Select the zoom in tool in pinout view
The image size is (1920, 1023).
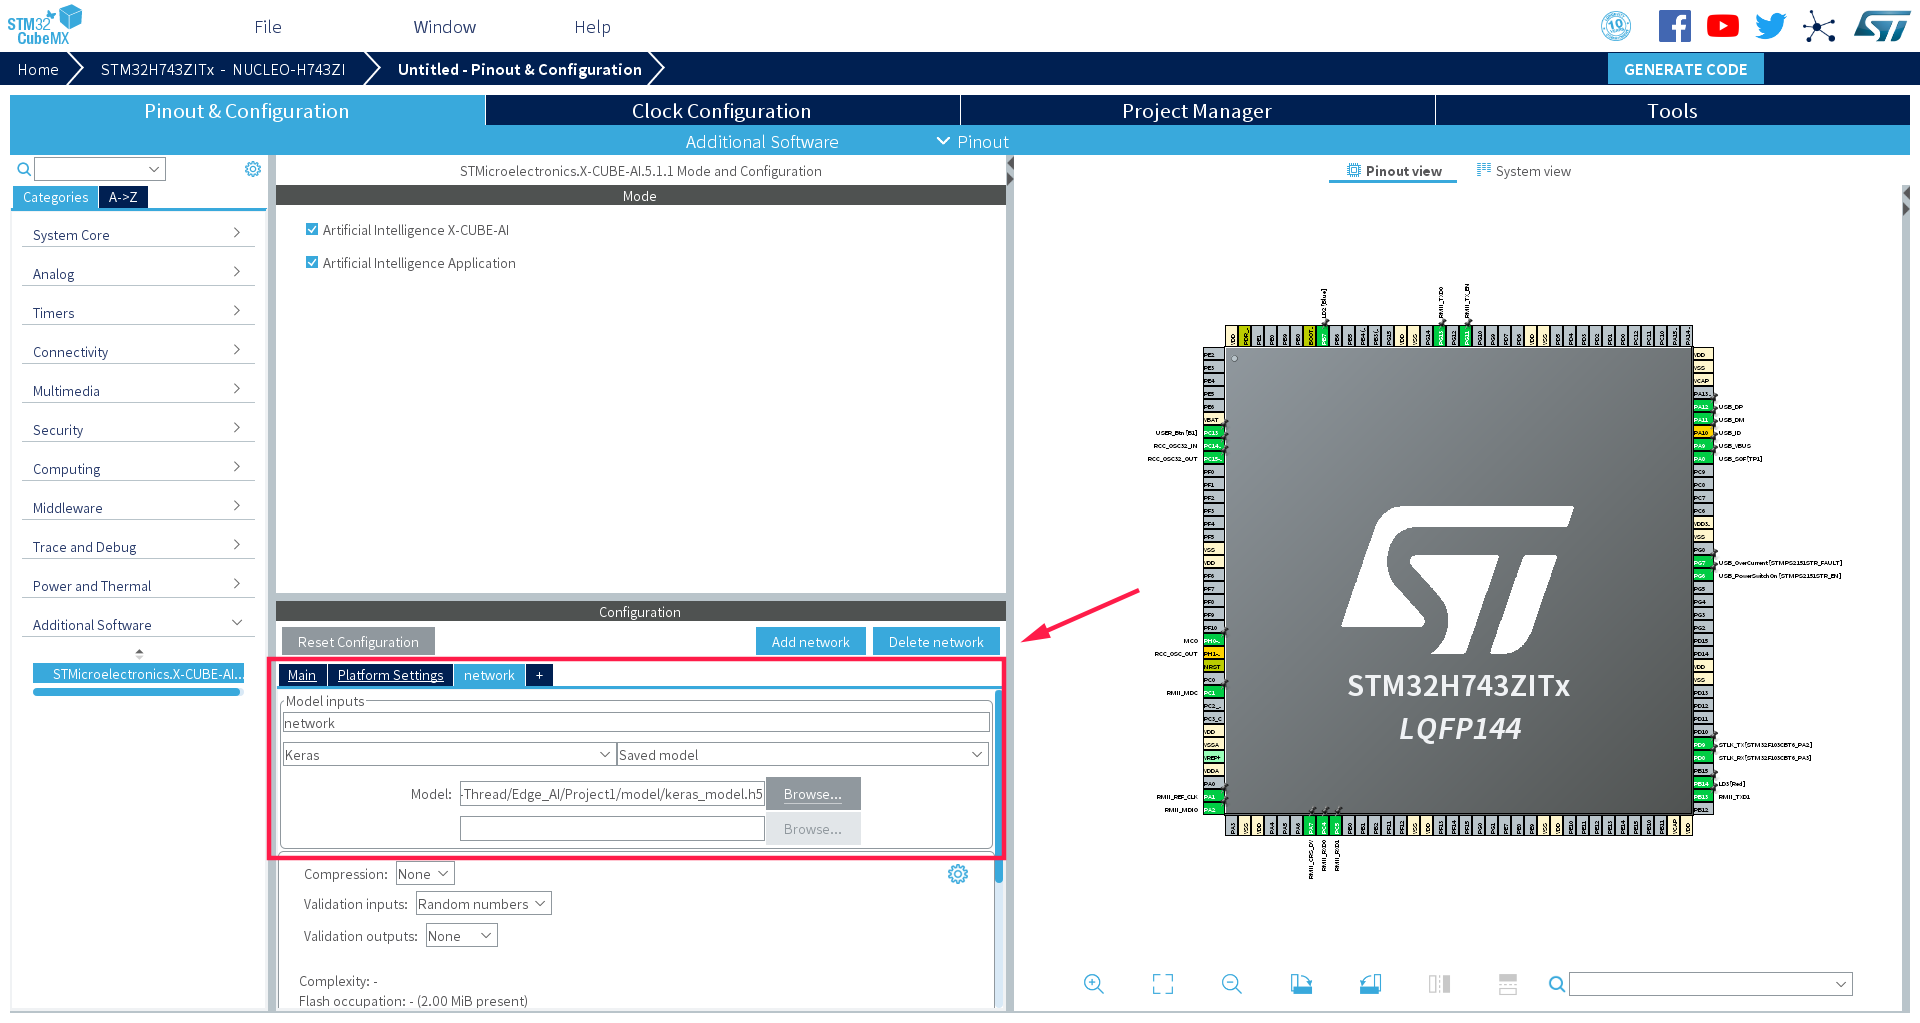click(x=1093, y=984)
